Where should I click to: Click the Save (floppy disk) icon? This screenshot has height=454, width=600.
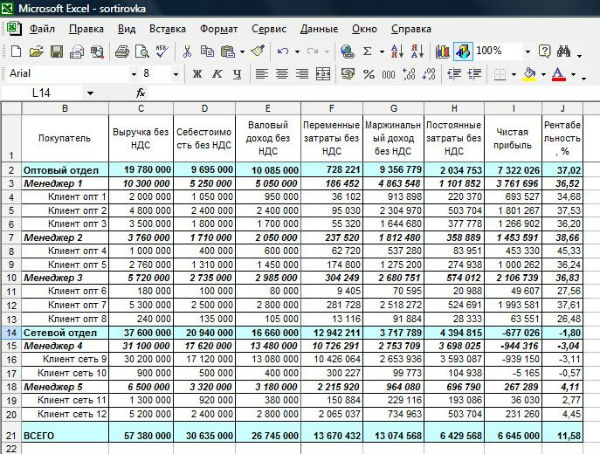pyautogui.click(x=57, y=51)
